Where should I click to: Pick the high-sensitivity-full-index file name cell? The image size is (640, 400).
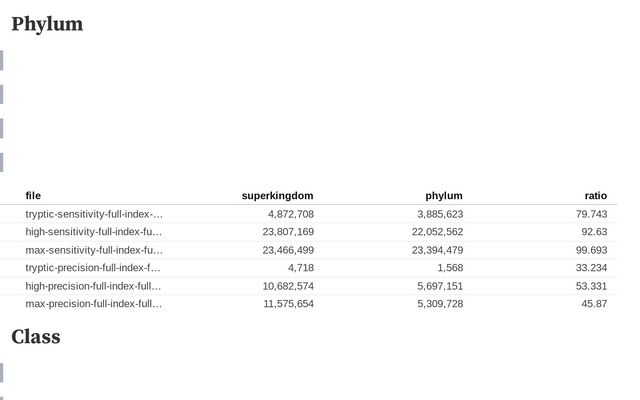(94, 232)
